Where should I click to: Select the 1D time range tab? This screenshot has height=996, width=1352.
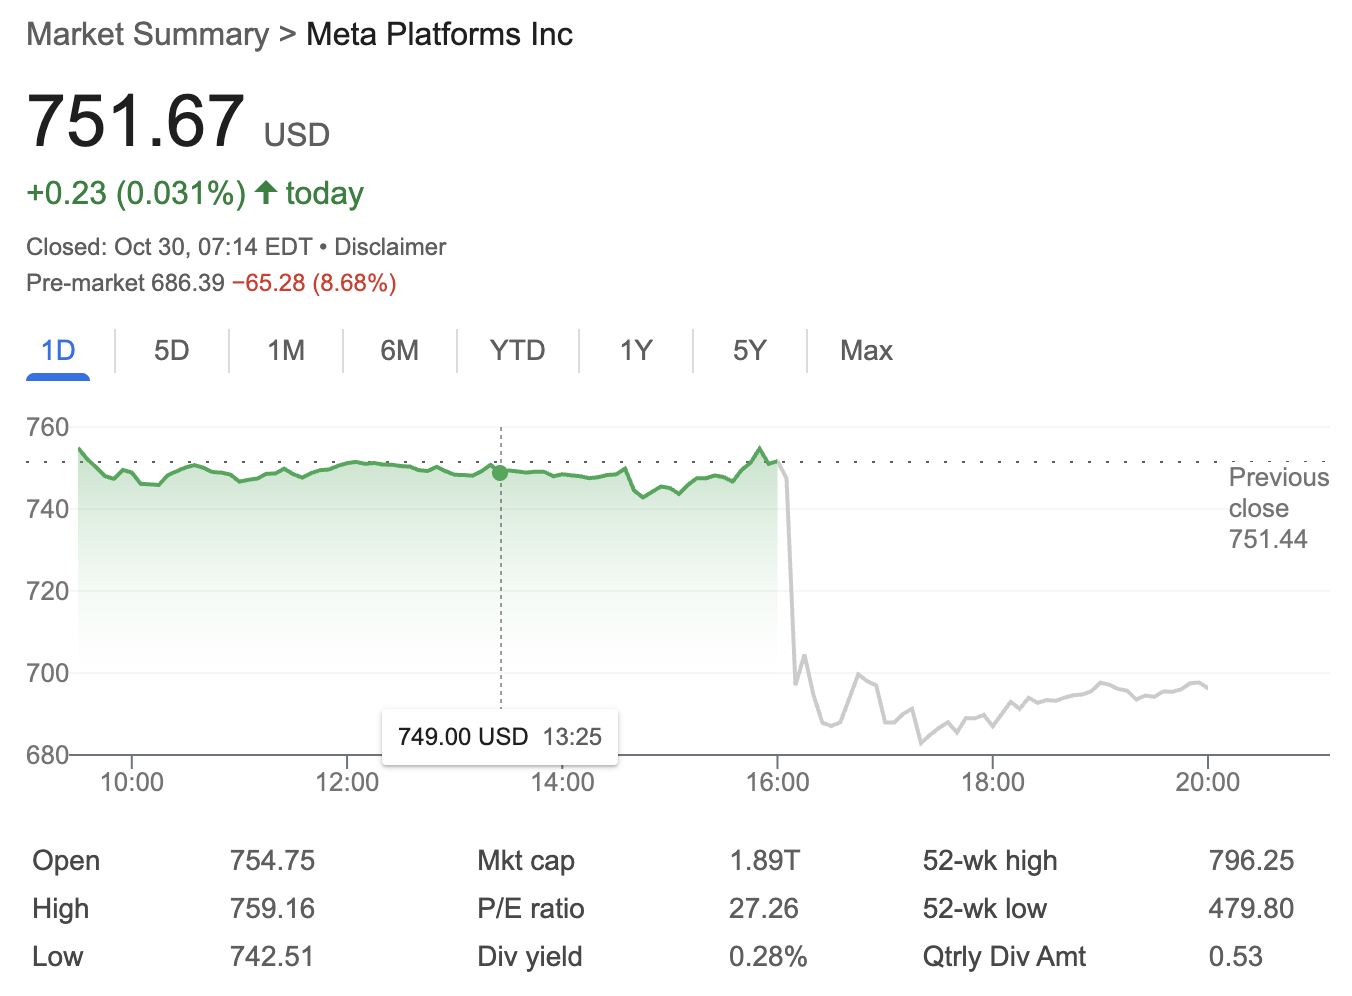tap(57, 351)
